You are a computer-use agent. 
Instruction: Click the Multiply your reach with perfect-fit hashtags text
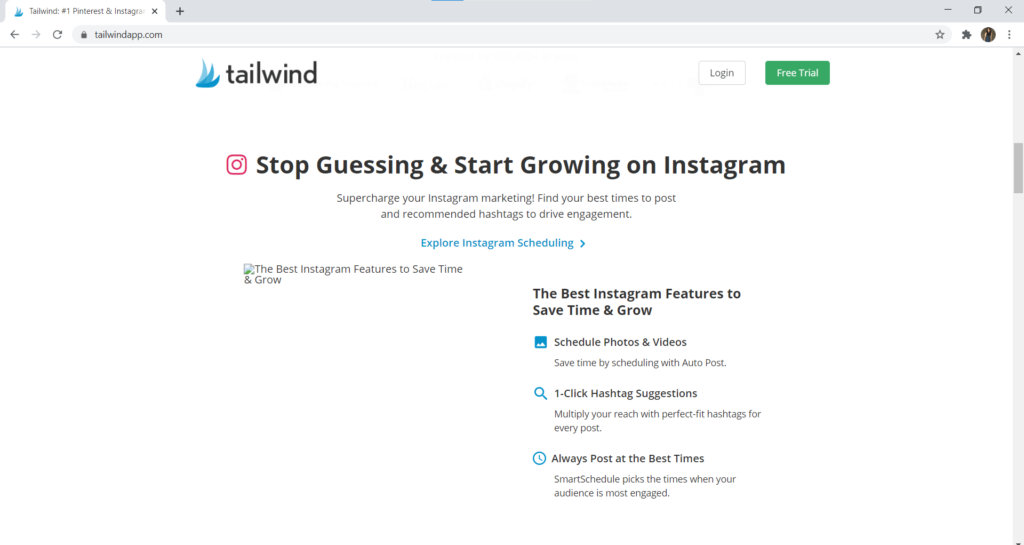pos(658,421)
